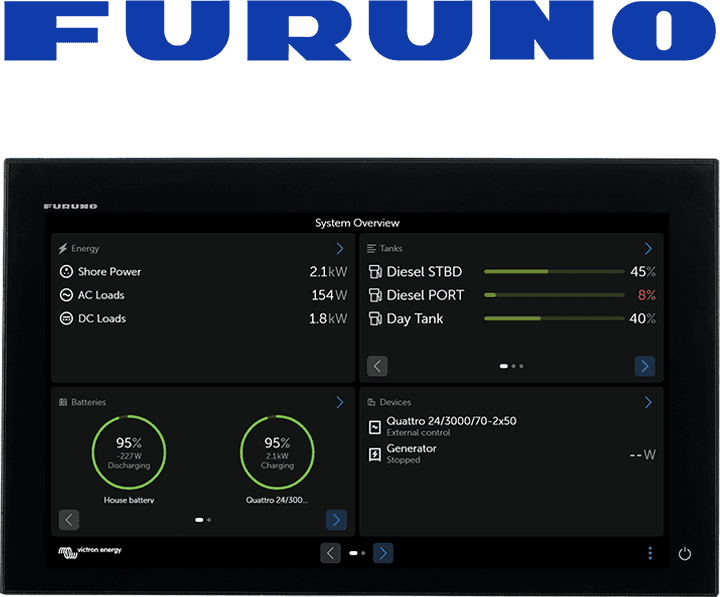
Task: Select the Generator device icon
Action: tap(375, 454)
